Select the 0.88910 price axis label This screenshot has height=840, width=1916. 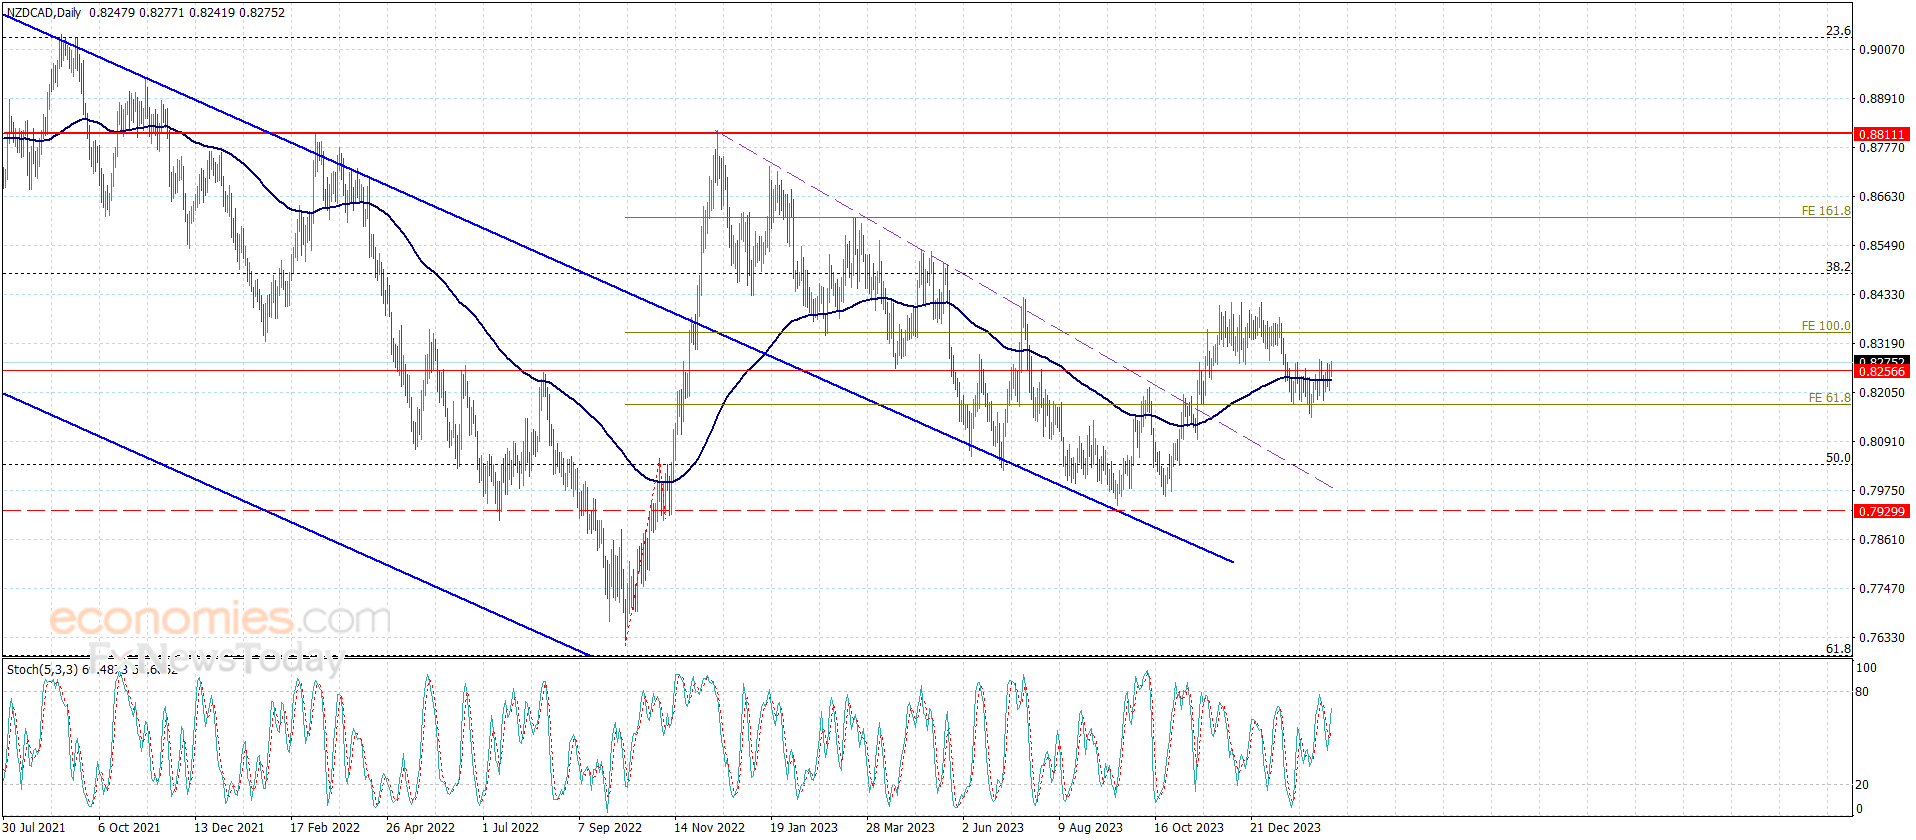coord(1881,99)
